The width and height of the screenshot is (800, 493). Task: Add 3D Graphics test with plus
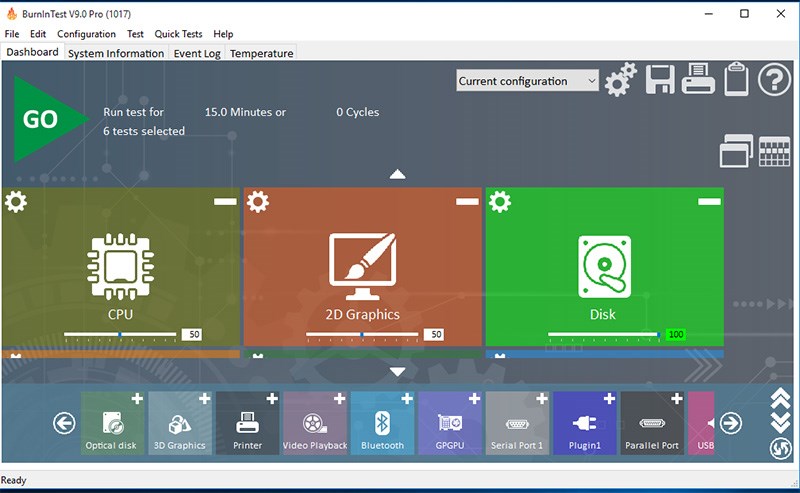coord(205,399)
